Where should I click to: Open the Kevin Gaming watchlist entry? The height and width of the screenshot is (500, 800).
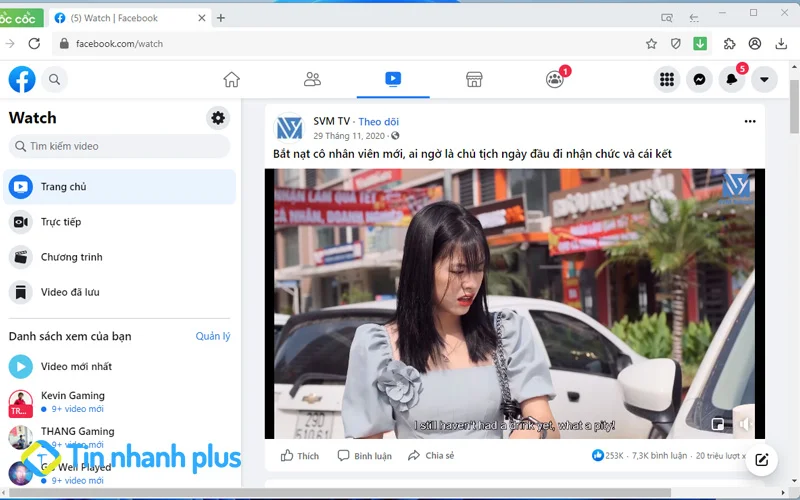(119, 402)
